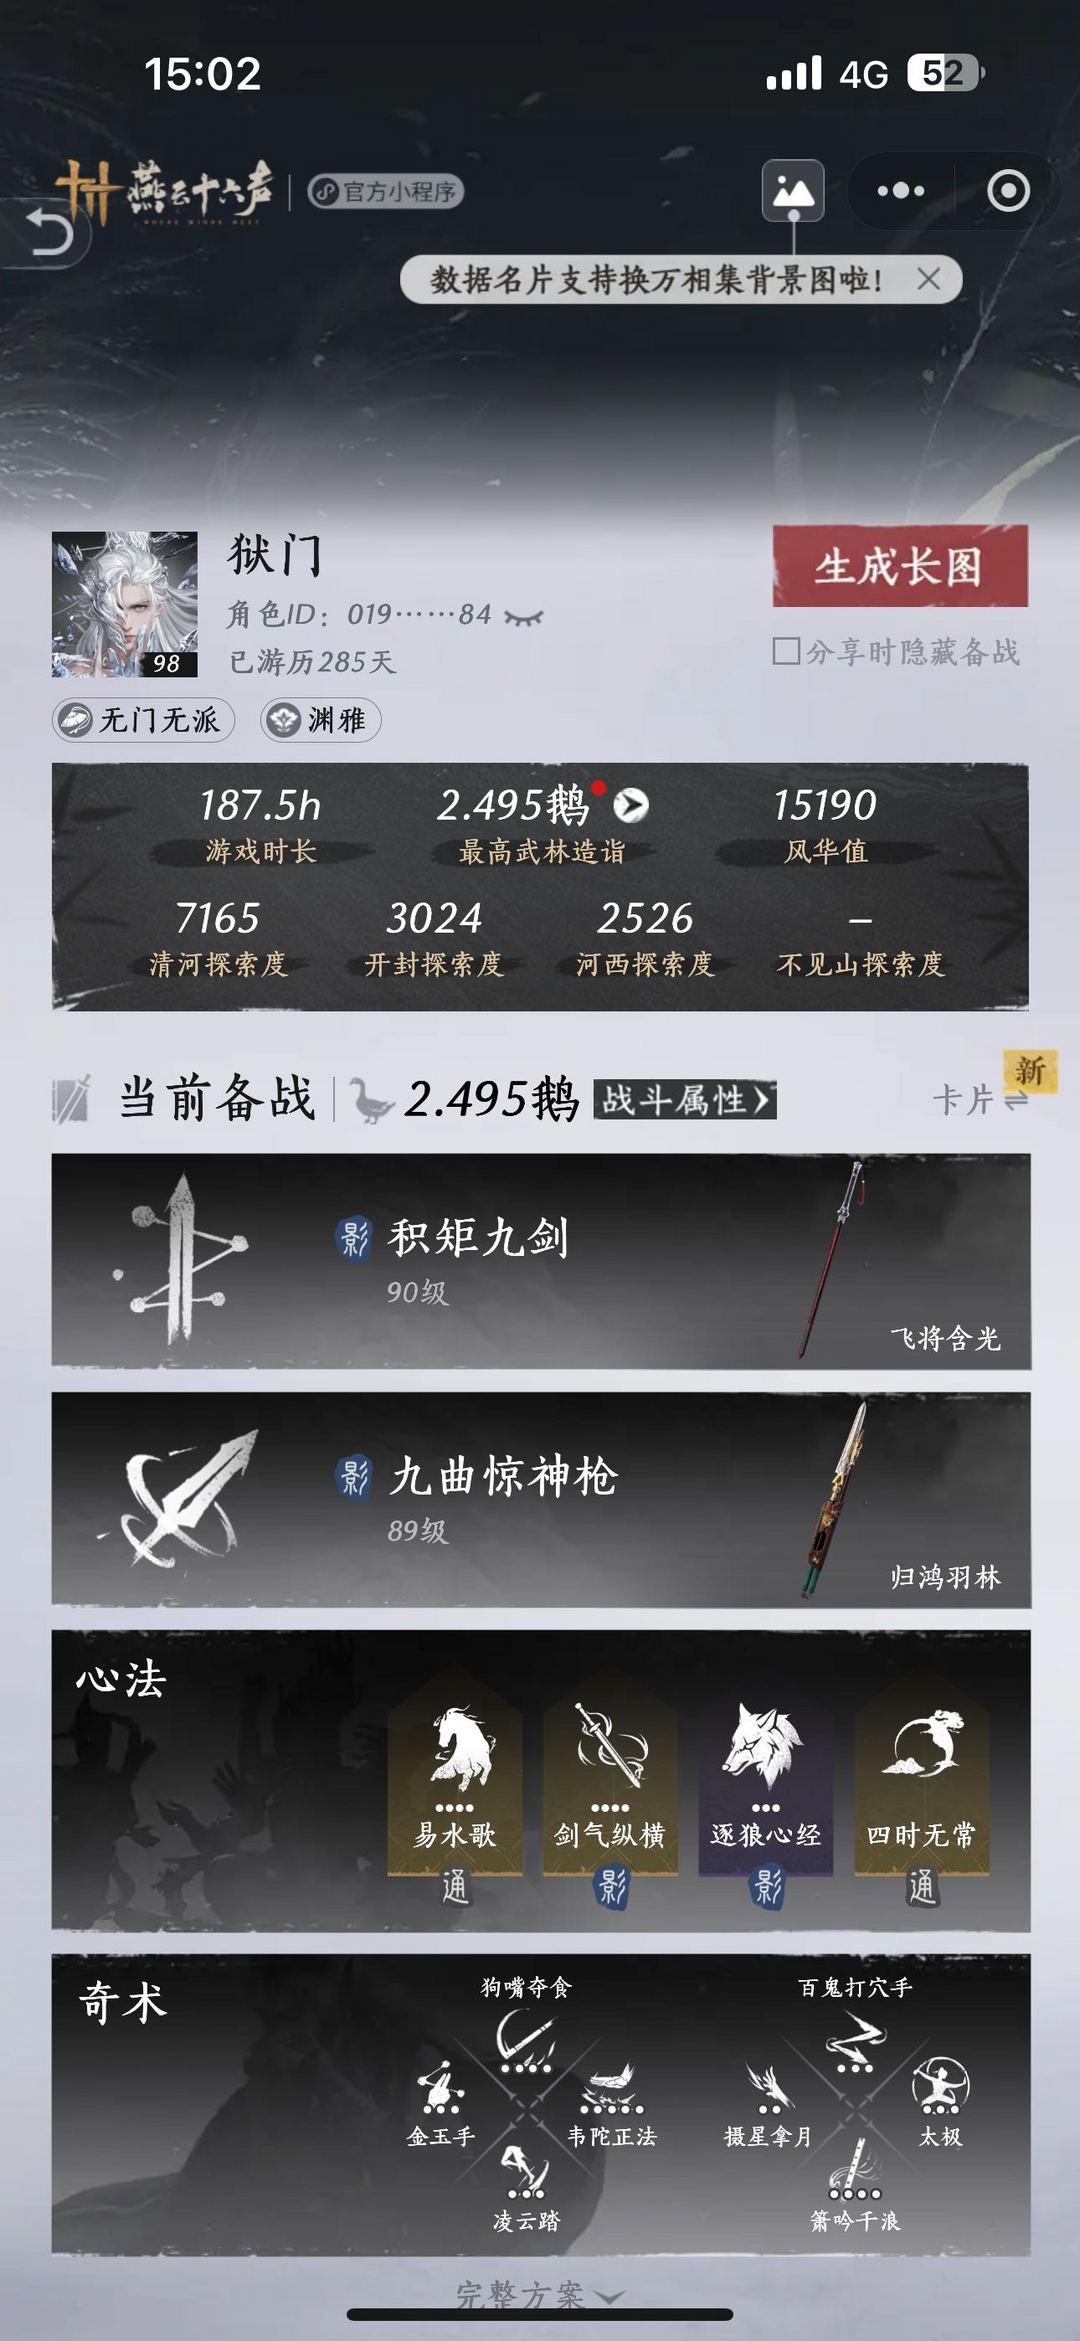The width and height of the screenshot is (1080, 2341).
Task: Tap the mini program circle close icon
Action: point(1008,190)
